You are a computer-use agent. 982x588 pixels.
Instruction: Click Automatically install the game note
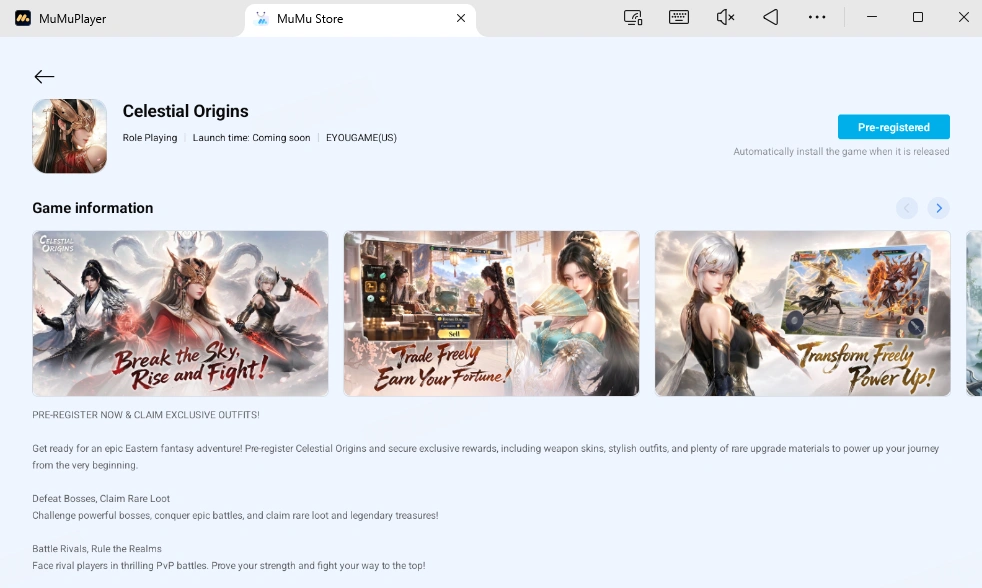point(841,152)
